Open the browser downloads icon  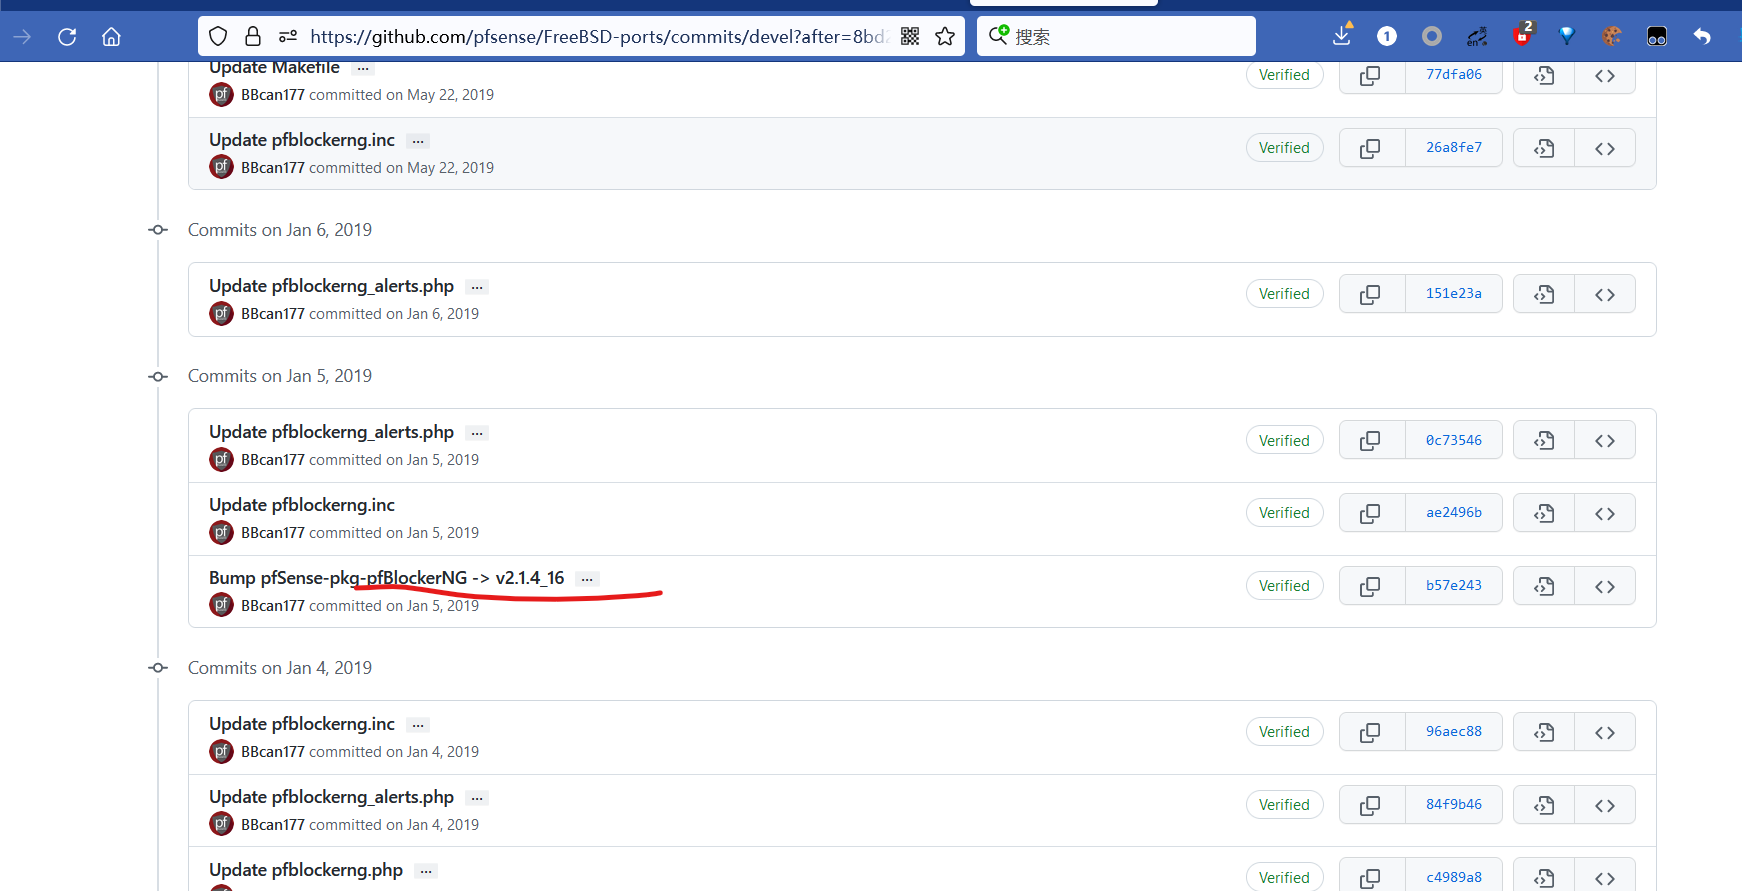(1342, 37)
